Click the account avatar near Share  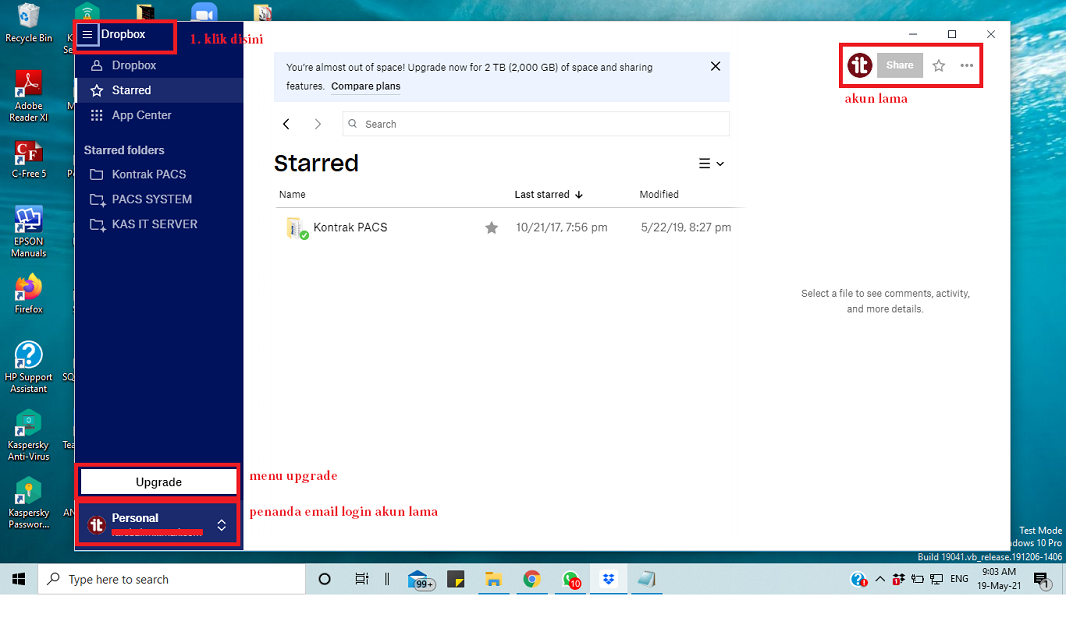tap(860, 65)
